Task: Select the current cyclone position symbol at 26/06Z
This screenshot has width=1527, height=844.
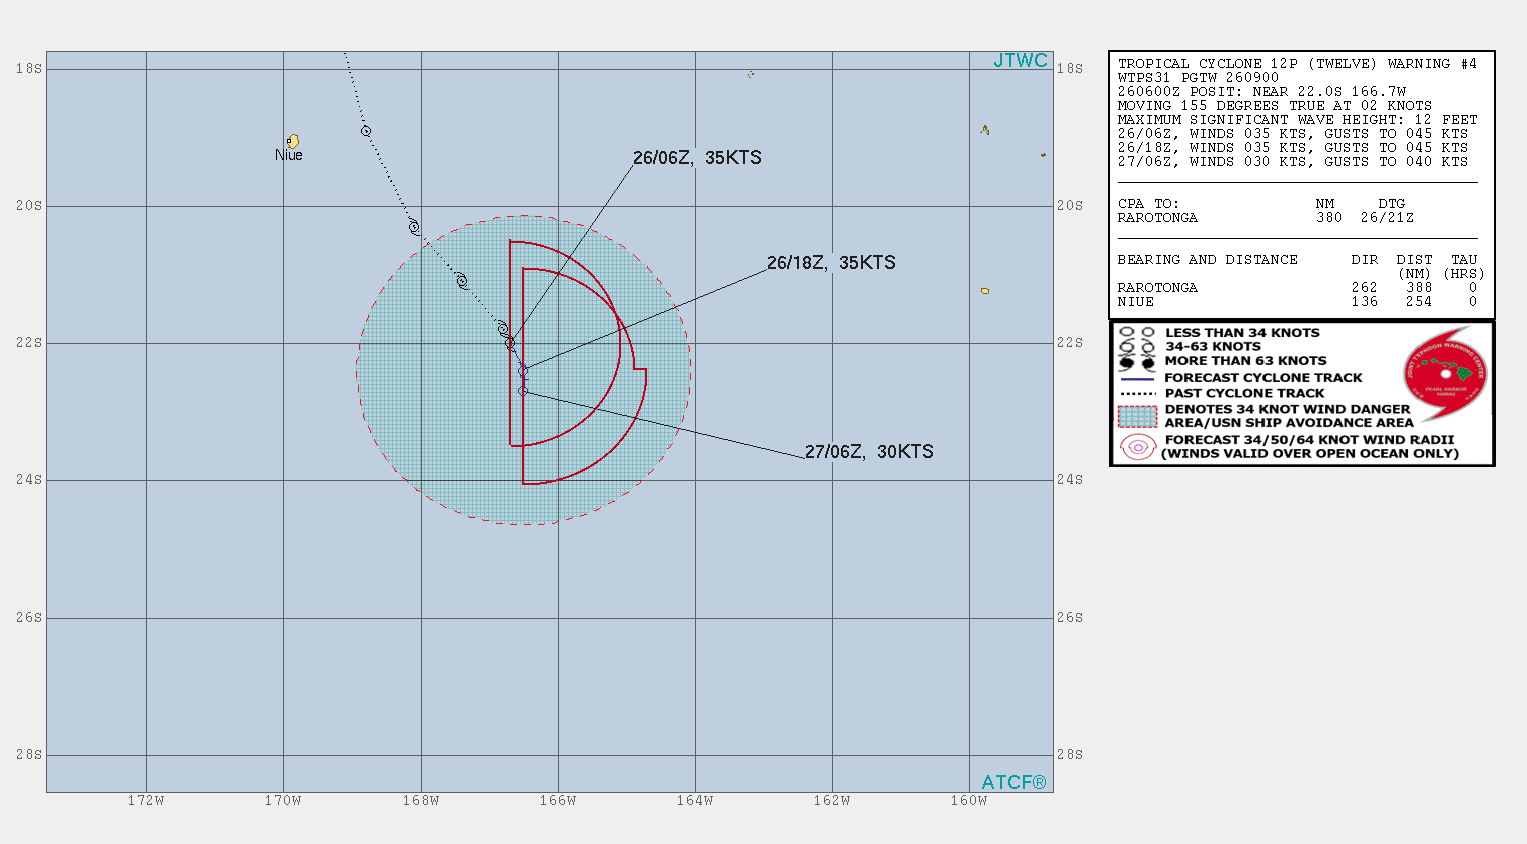Action: coord(510,343)
